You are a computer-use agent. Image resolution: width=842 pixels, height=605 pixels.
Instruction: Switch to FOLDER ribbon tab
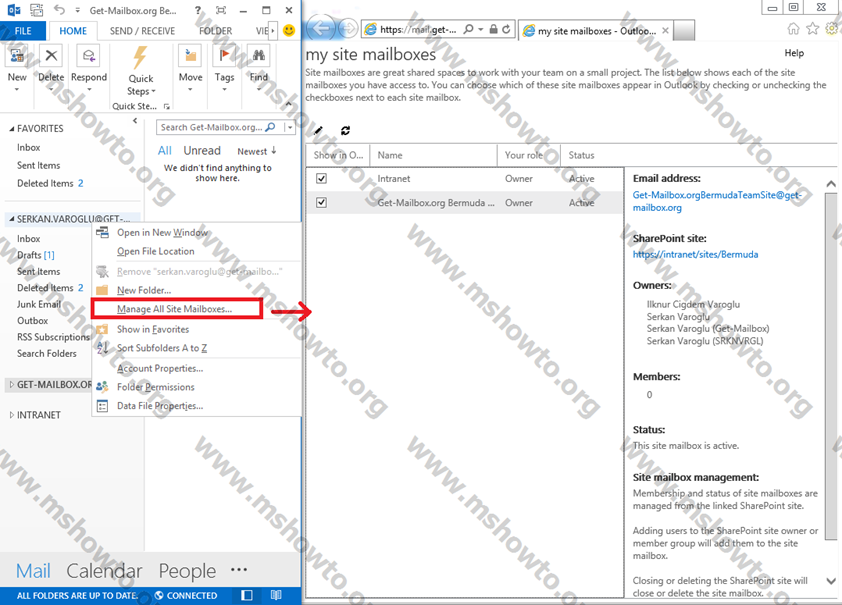tap(215, 31)
